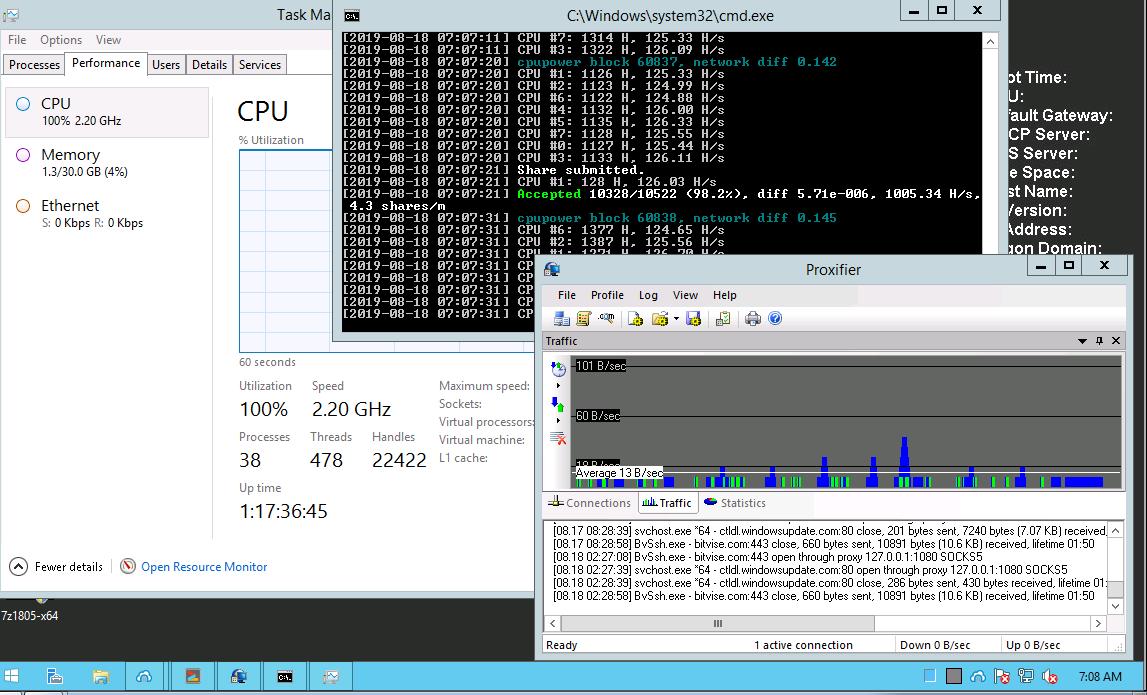
Task: Click the Proxy Servers toolbar icon
Action: pos(562,318)
